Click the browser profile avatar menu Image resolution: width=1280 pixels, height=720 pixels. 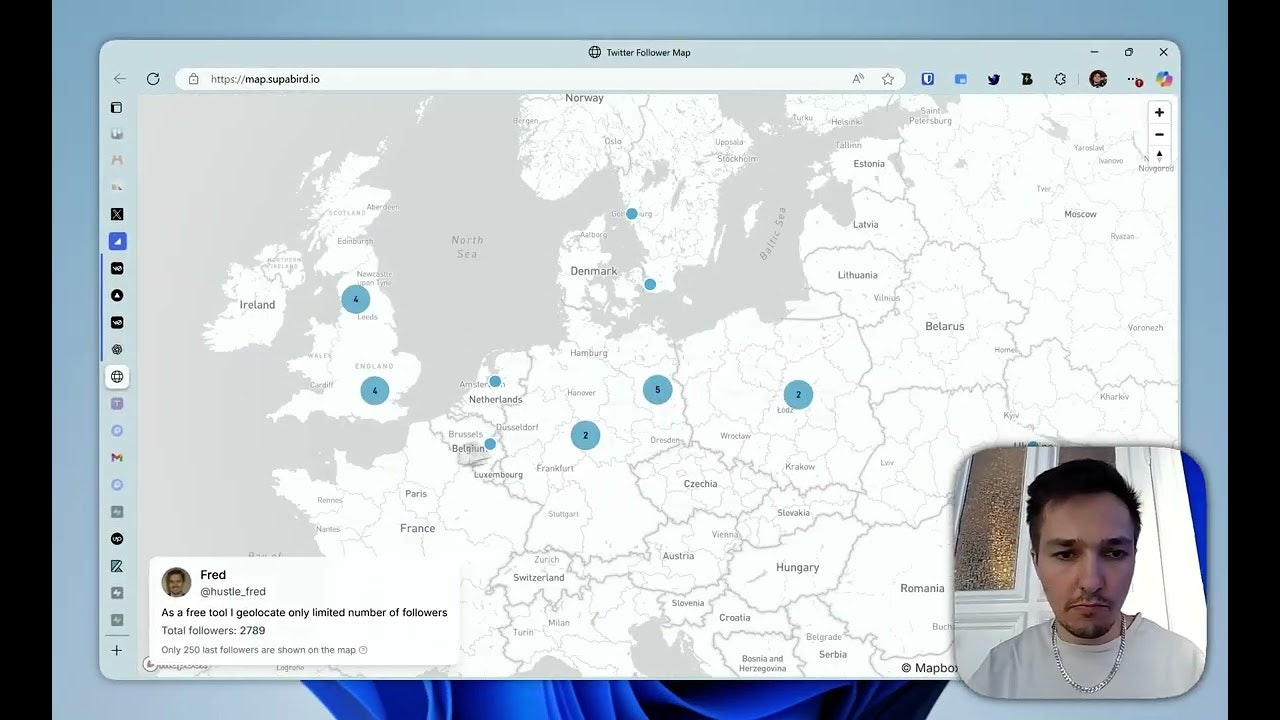pyautogui.click(x=1098, y=78)
